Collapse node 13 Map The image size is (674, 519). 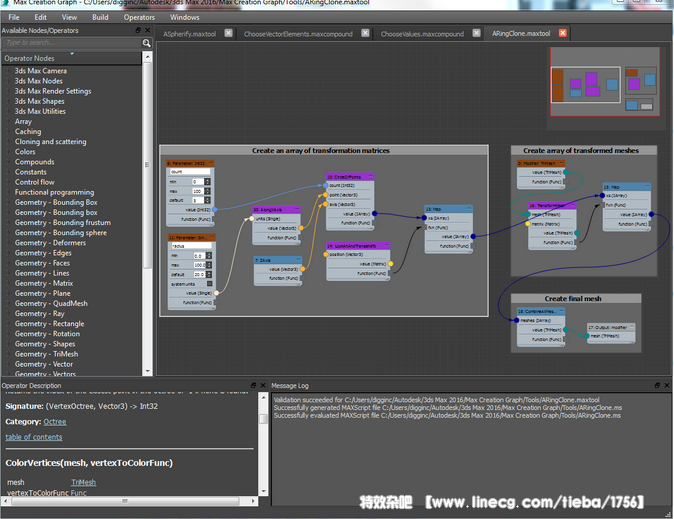coord(469,209)
